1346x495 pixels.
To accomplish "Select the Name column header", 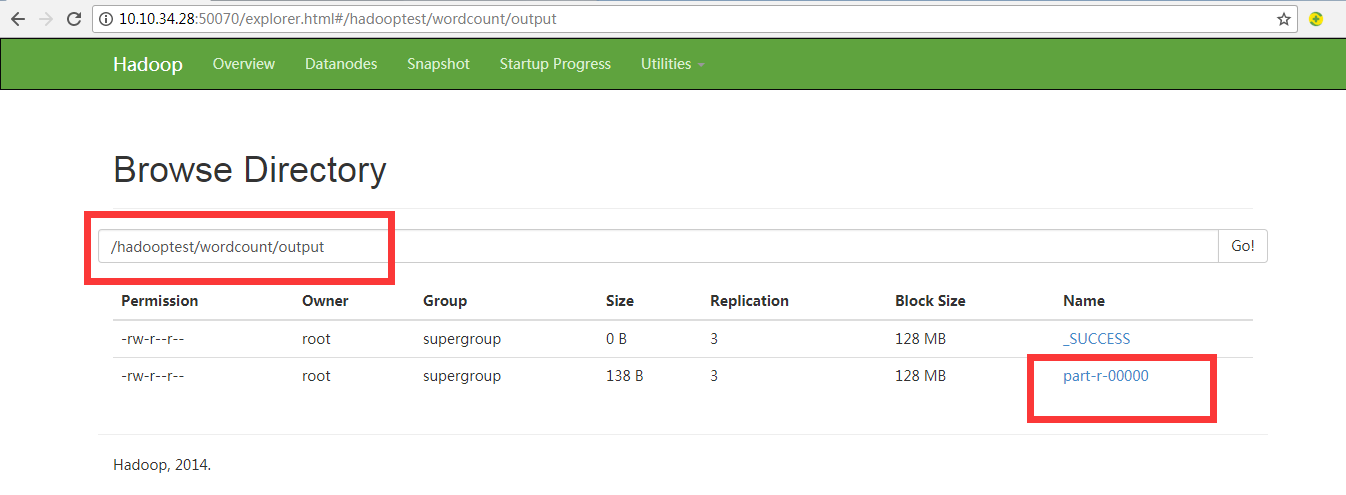I will (x=1084, y=301).
